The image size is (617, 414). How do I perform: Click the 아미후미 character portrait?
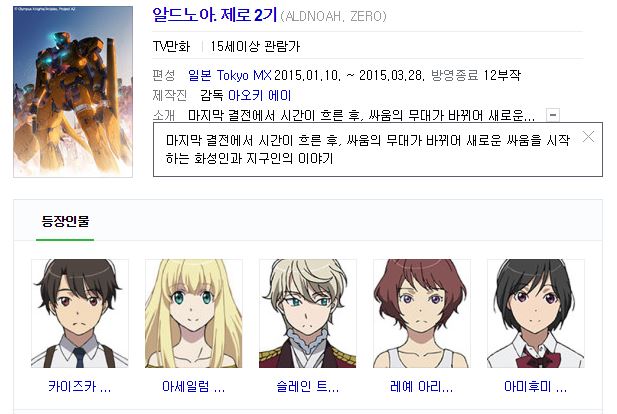click(536, 313)
